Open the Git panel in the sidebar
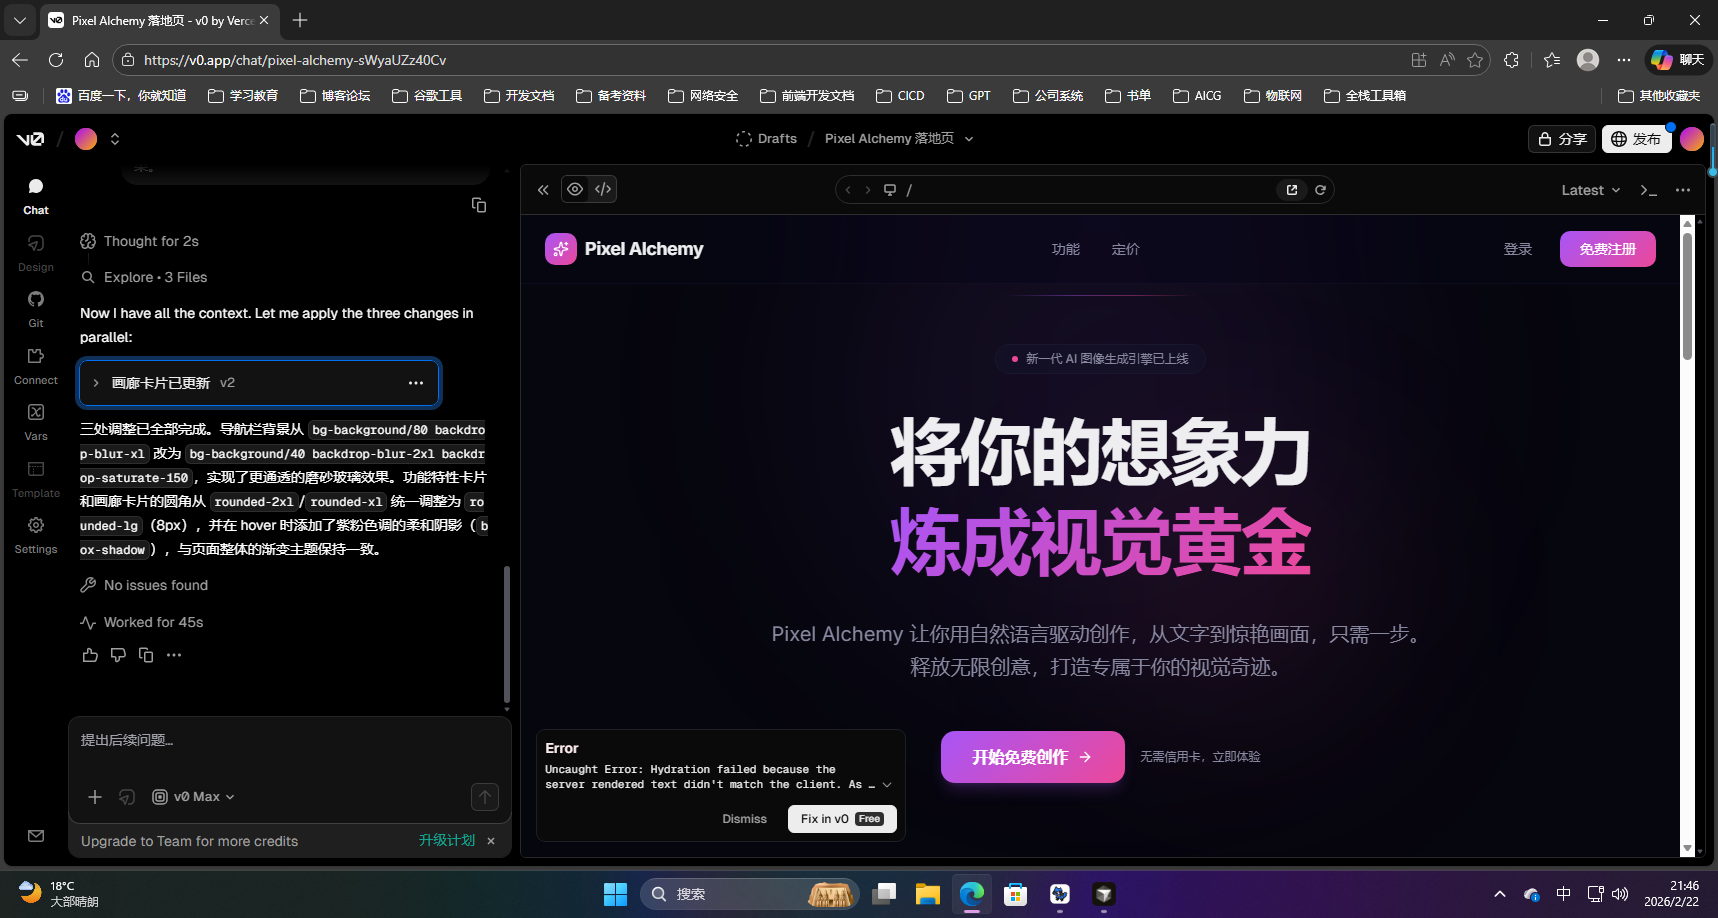 pos(35,308)
